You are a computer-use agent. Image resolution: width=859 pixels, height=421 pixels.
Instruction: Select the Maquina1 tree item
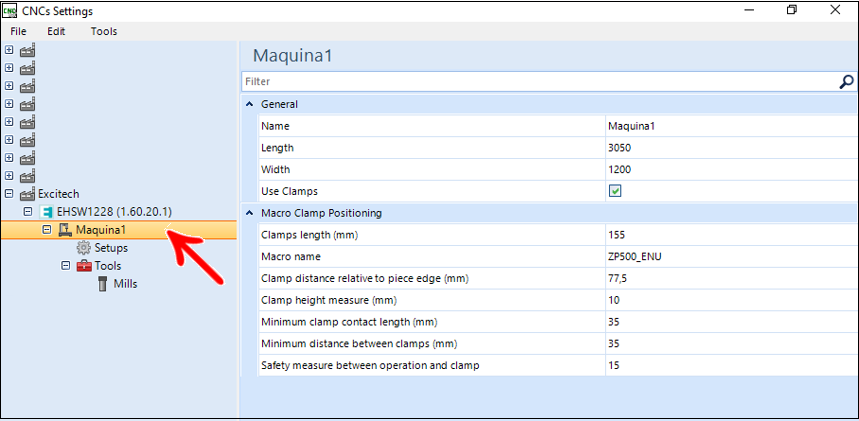(x=101, y=230)
